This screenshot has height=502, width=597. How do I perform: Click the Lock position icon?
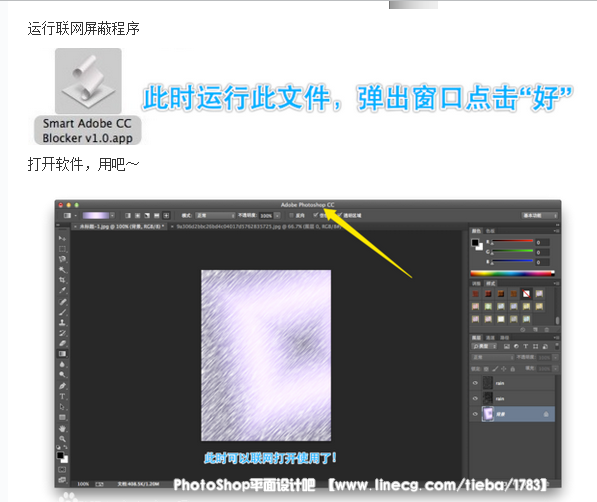[x=504, y=369]
